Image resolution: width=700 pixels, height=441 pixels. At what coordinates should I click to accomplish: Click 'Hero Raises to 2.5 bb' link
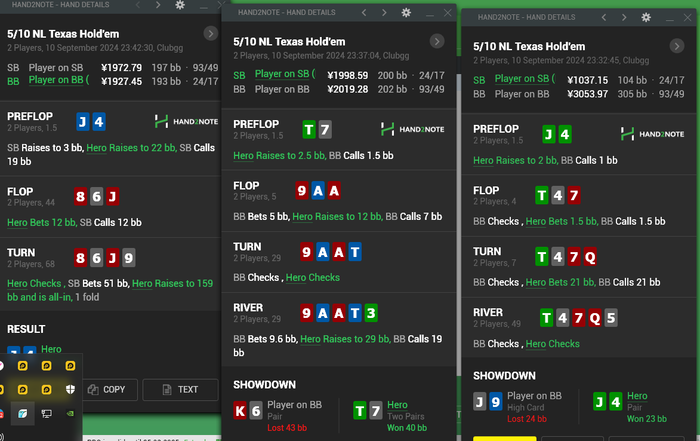[279, 156]
